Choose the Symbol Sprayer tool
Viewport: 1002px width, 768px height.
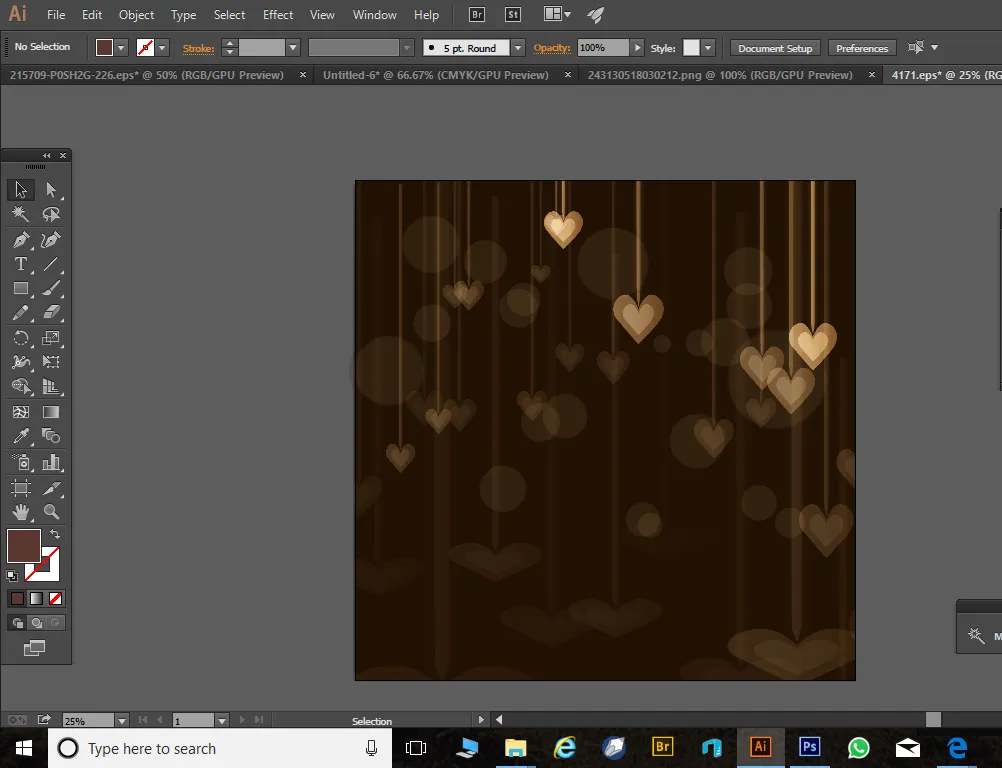pos(20,462)
